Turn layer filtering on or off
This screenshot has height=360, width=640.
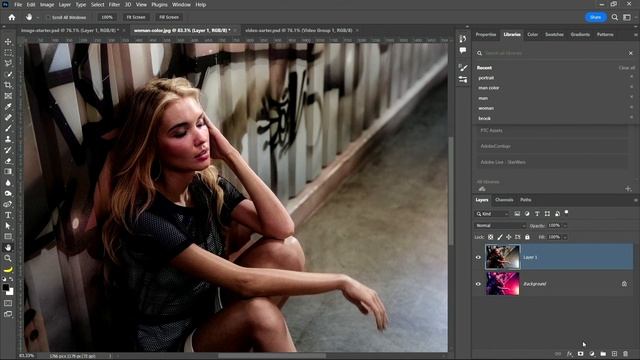(x=566, y=212)
